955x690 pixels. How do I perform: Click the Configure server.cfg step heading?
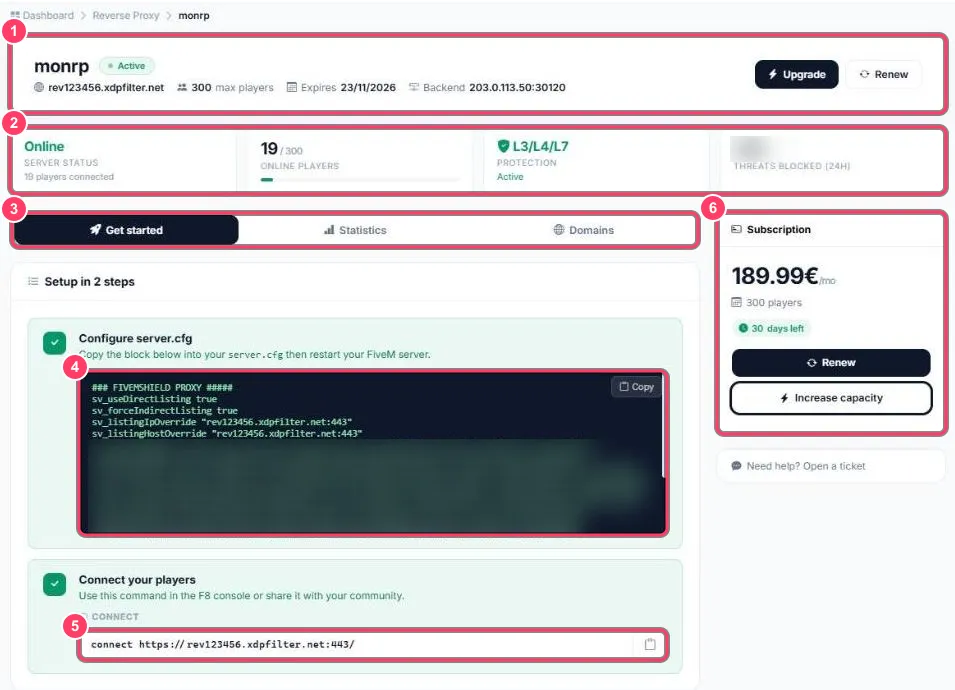135,339
